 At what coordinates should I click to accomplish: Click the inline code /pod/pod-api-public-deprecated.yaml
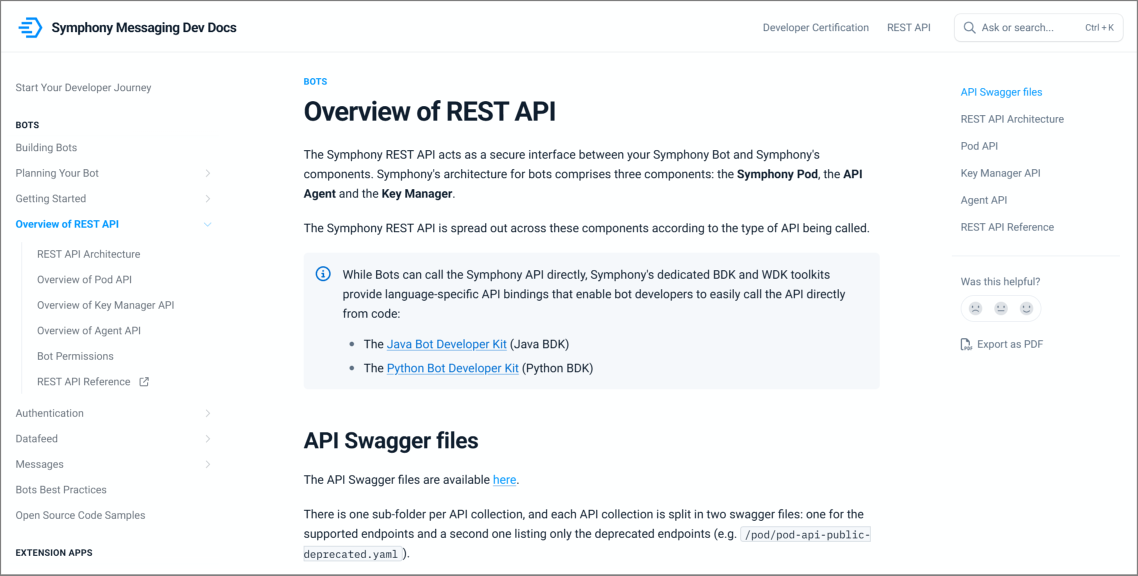(x=586, y=544)
